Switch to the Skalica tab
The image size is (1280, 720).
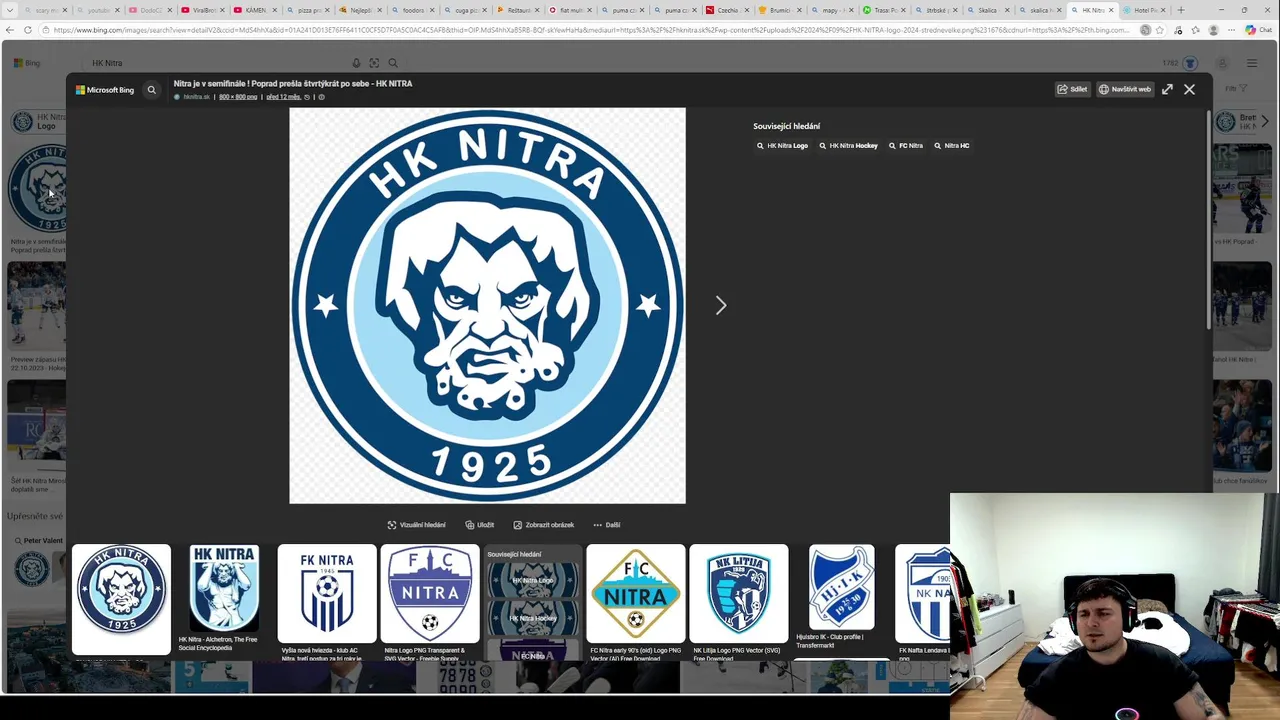point(988,10)
